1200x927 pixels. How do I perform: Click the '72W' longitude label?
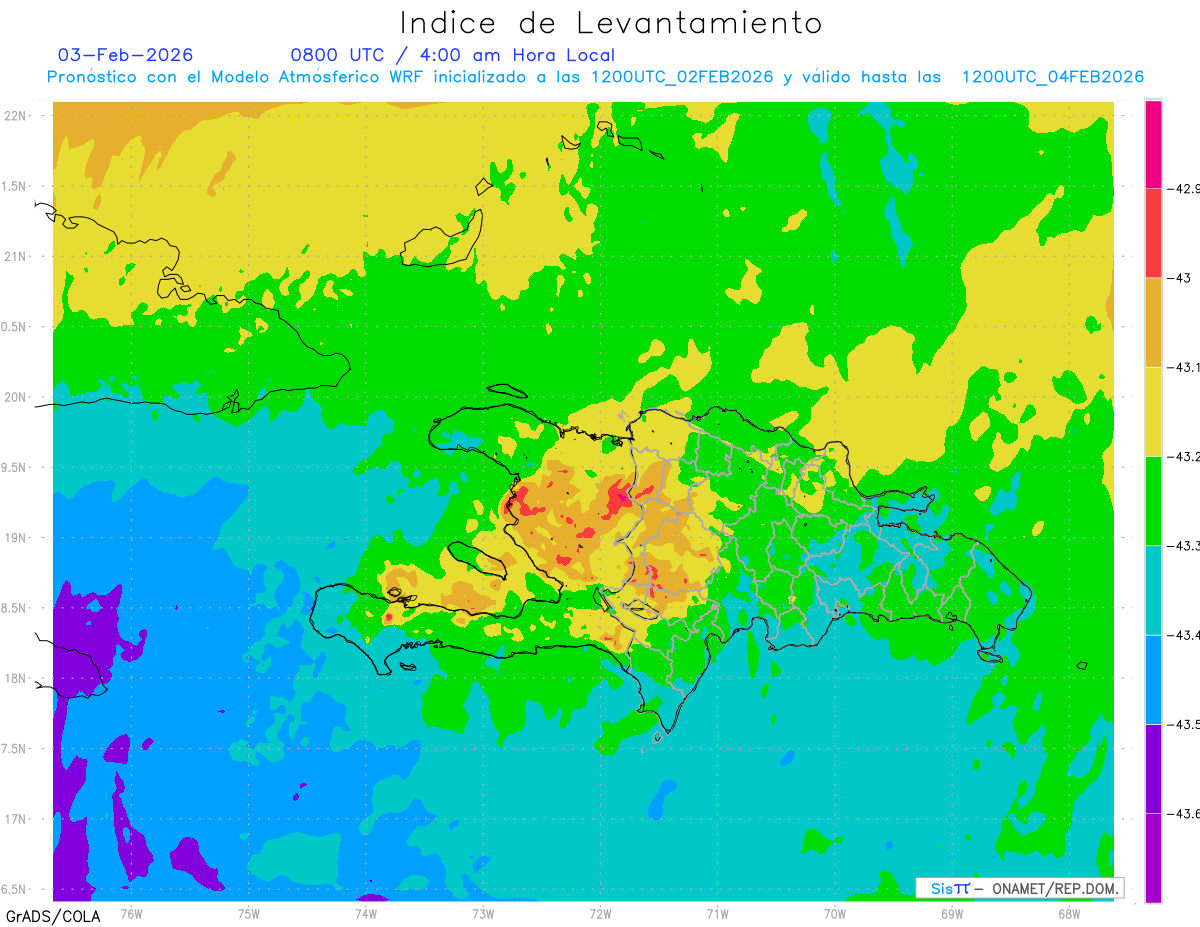tap(600, 914)
